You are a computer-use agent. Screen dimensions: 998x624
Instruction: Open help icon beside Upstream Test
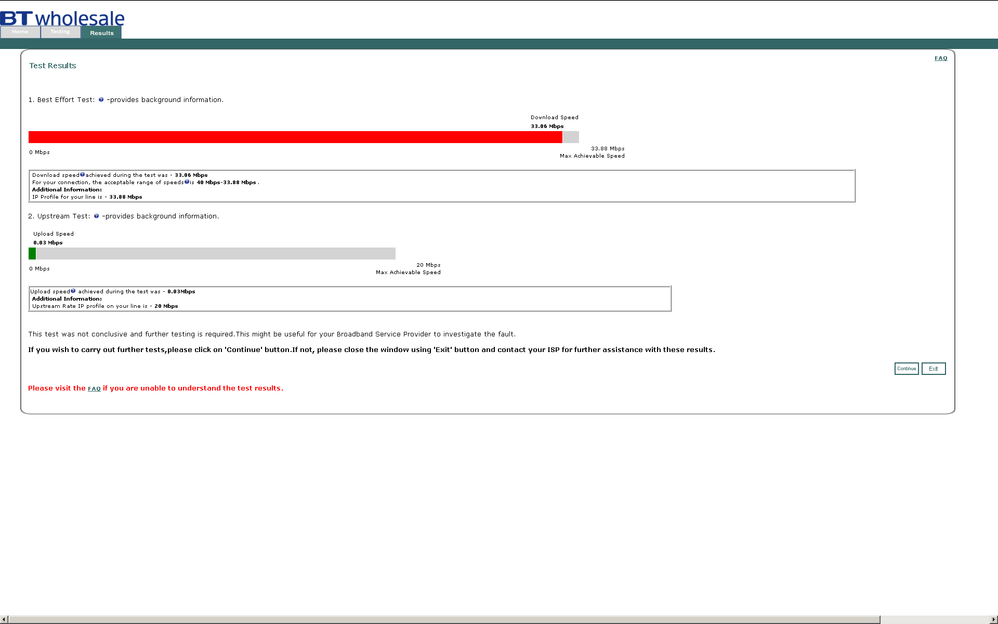pos(97,216)
